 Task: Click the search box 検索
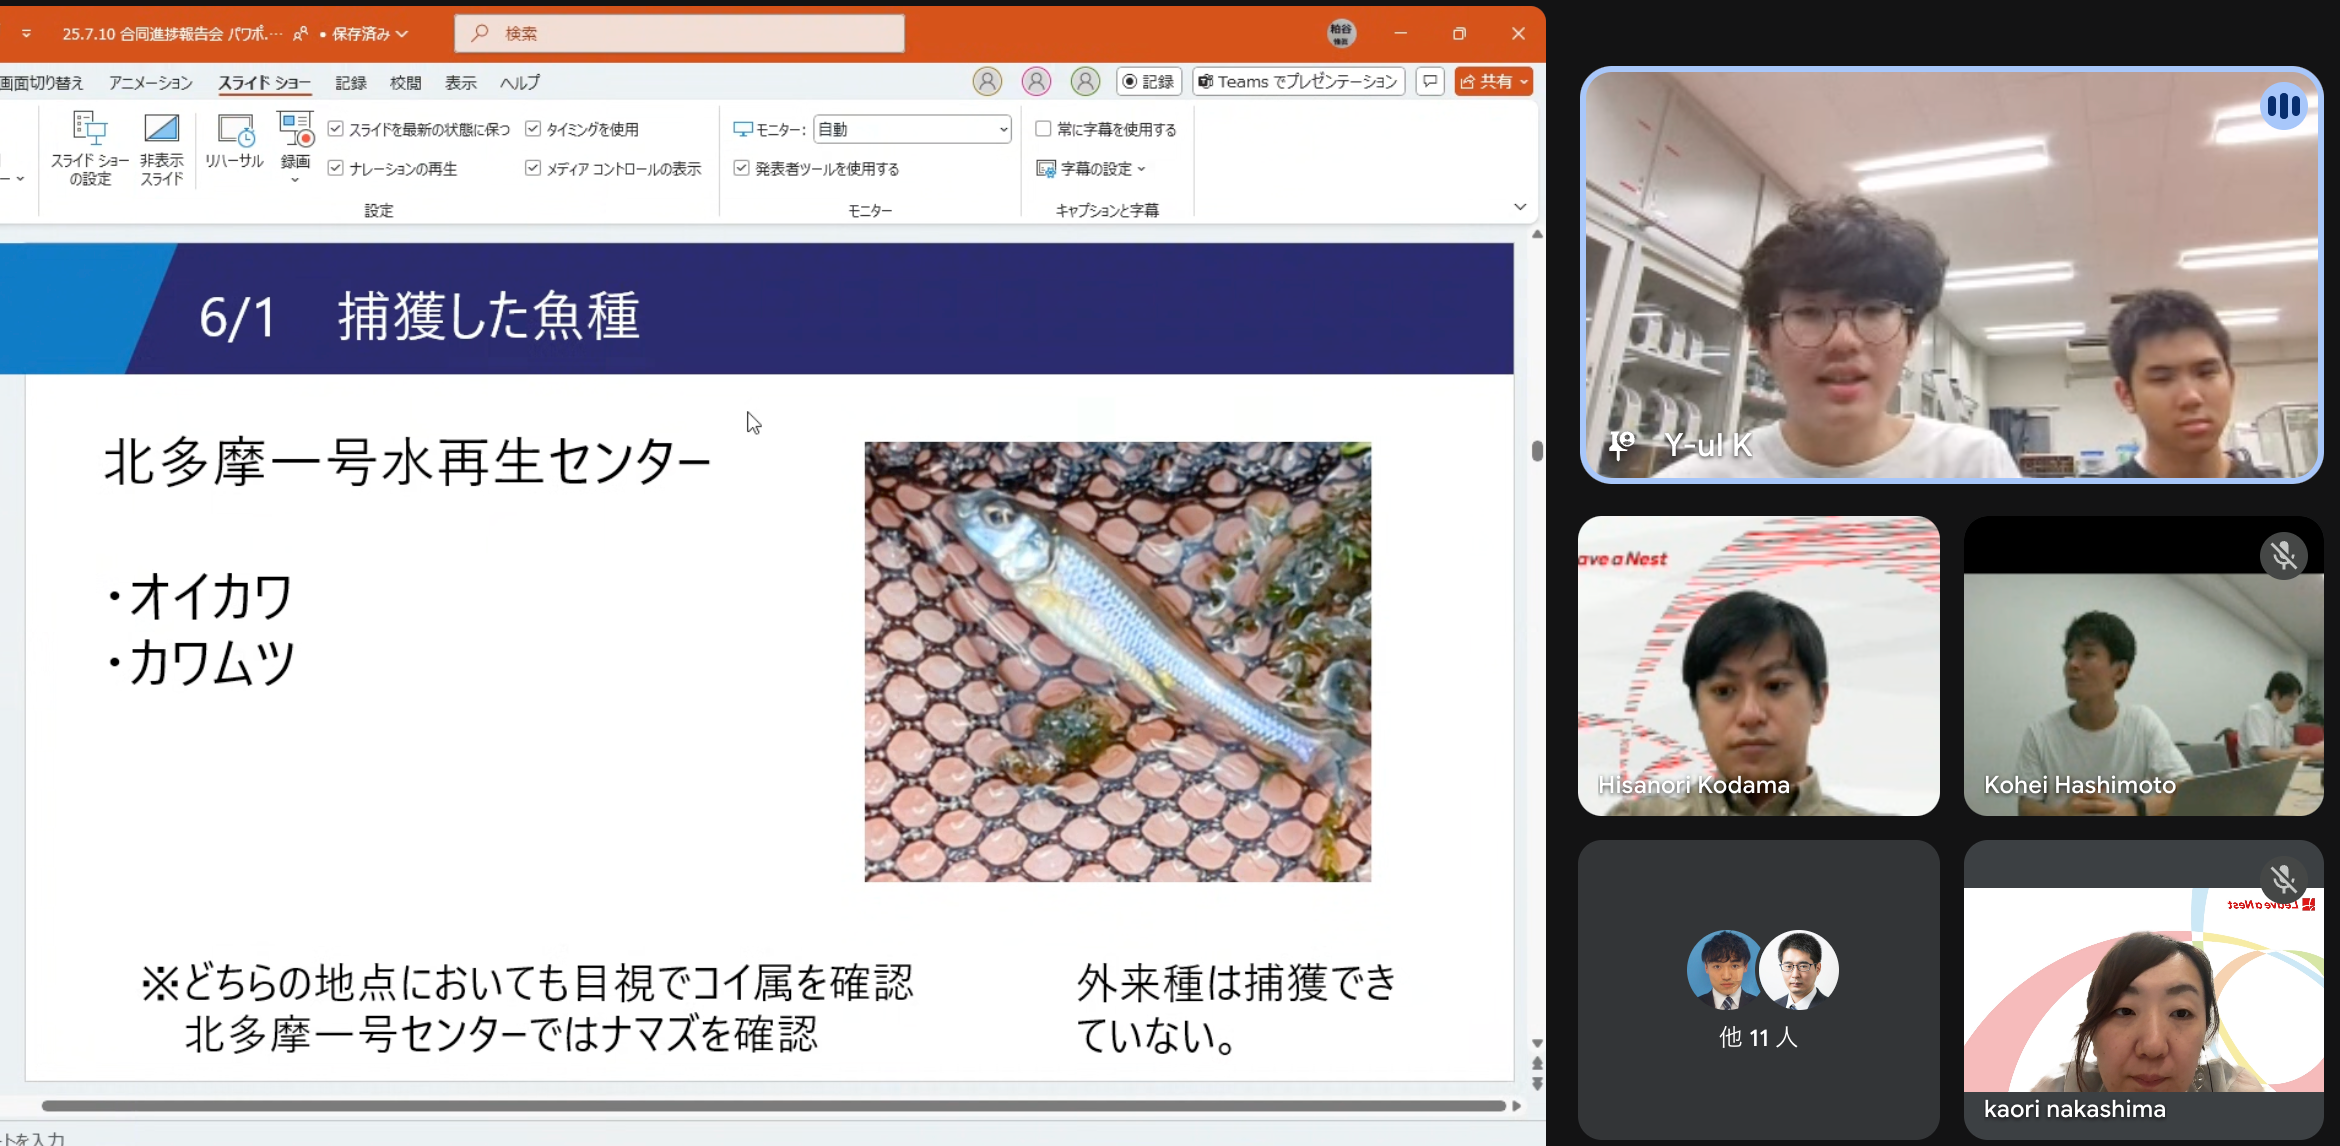(x=680, y=33)
